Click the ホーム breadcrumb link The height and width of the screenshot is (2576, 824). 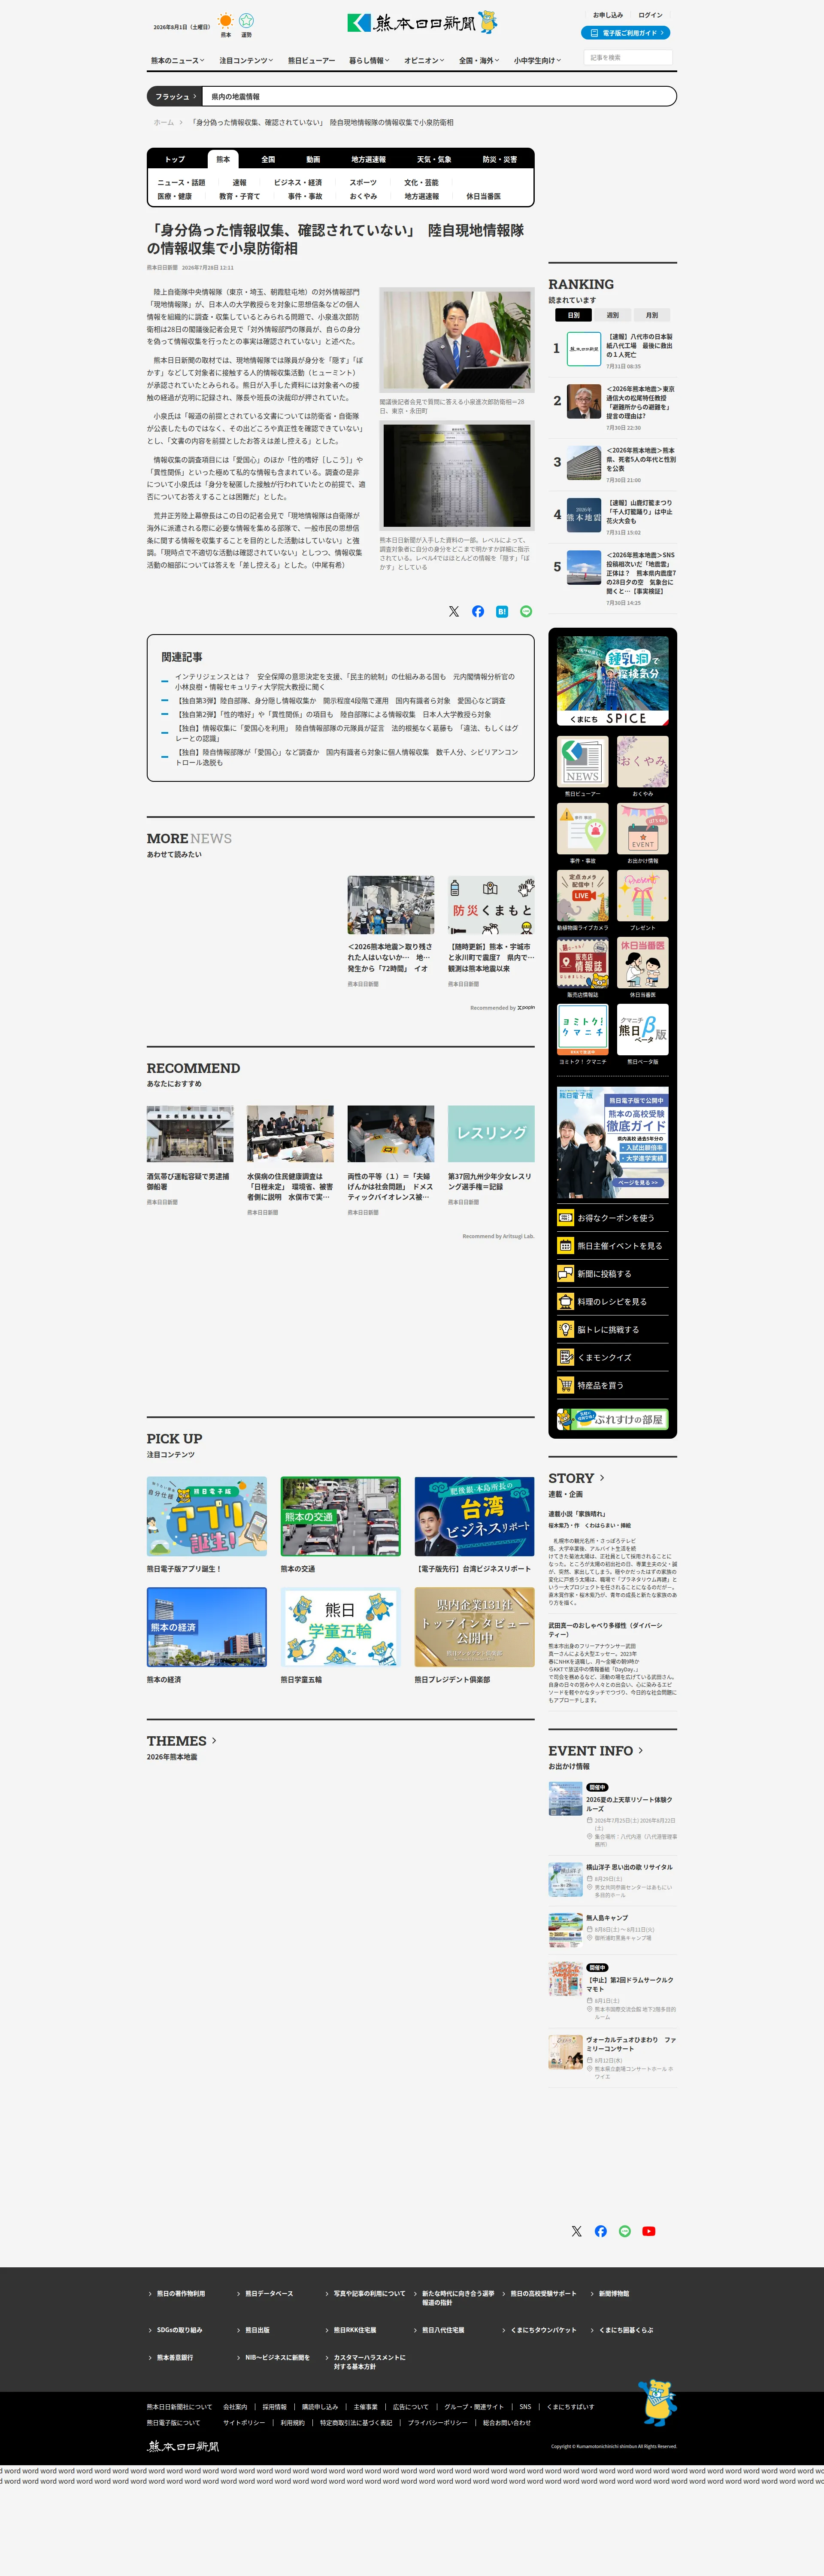[x=163, y=122]
